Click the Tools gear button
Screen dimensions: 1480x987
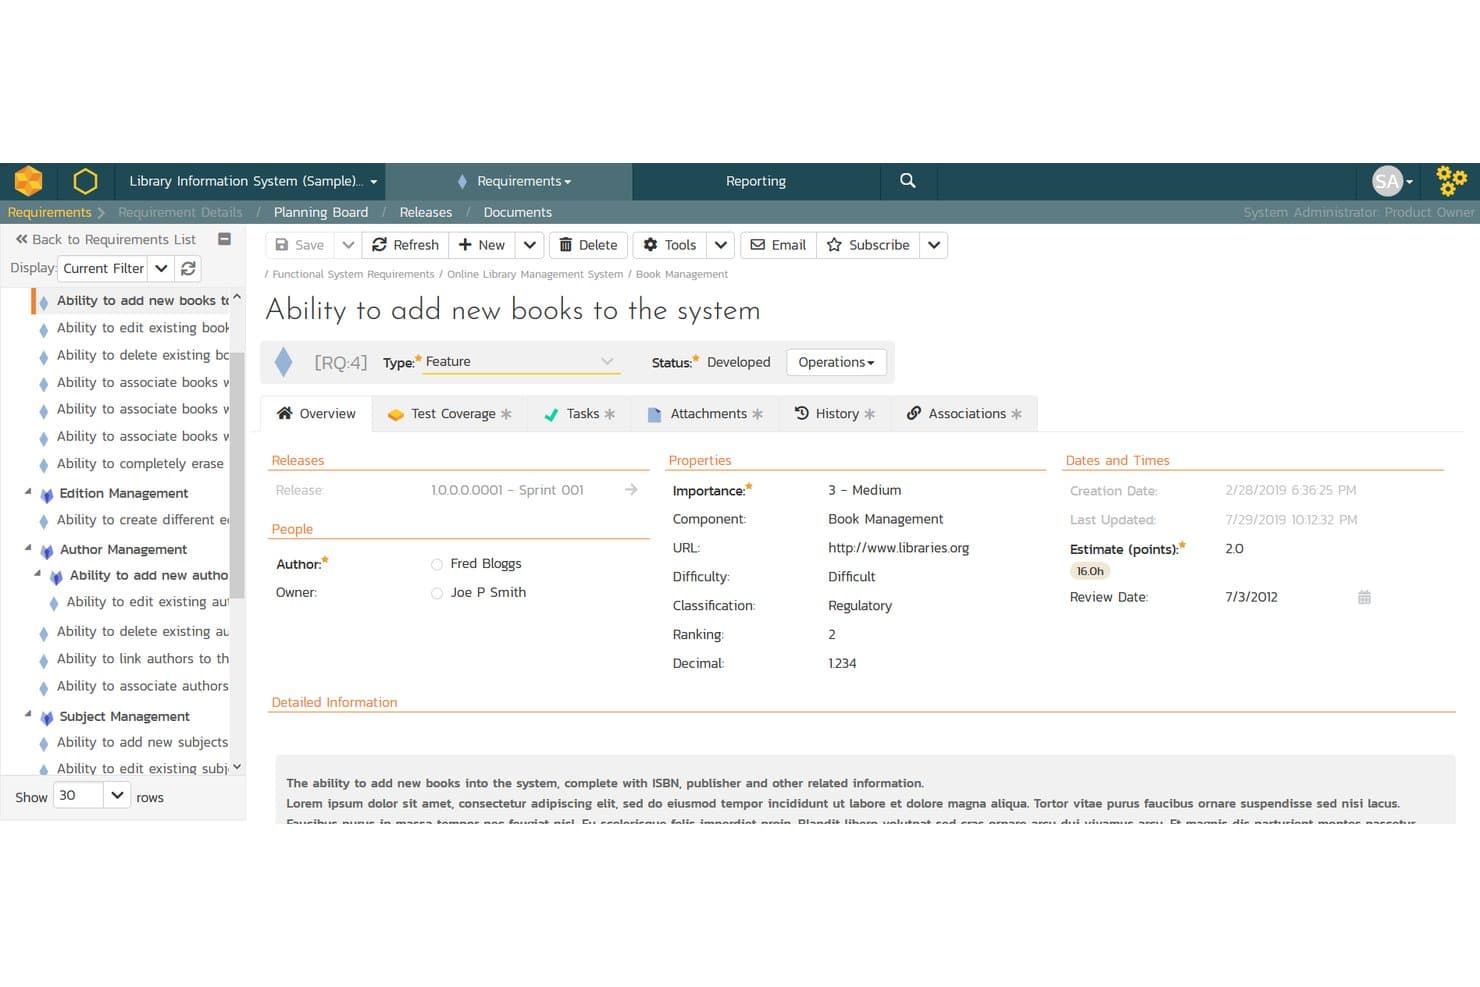coord(669,245)
